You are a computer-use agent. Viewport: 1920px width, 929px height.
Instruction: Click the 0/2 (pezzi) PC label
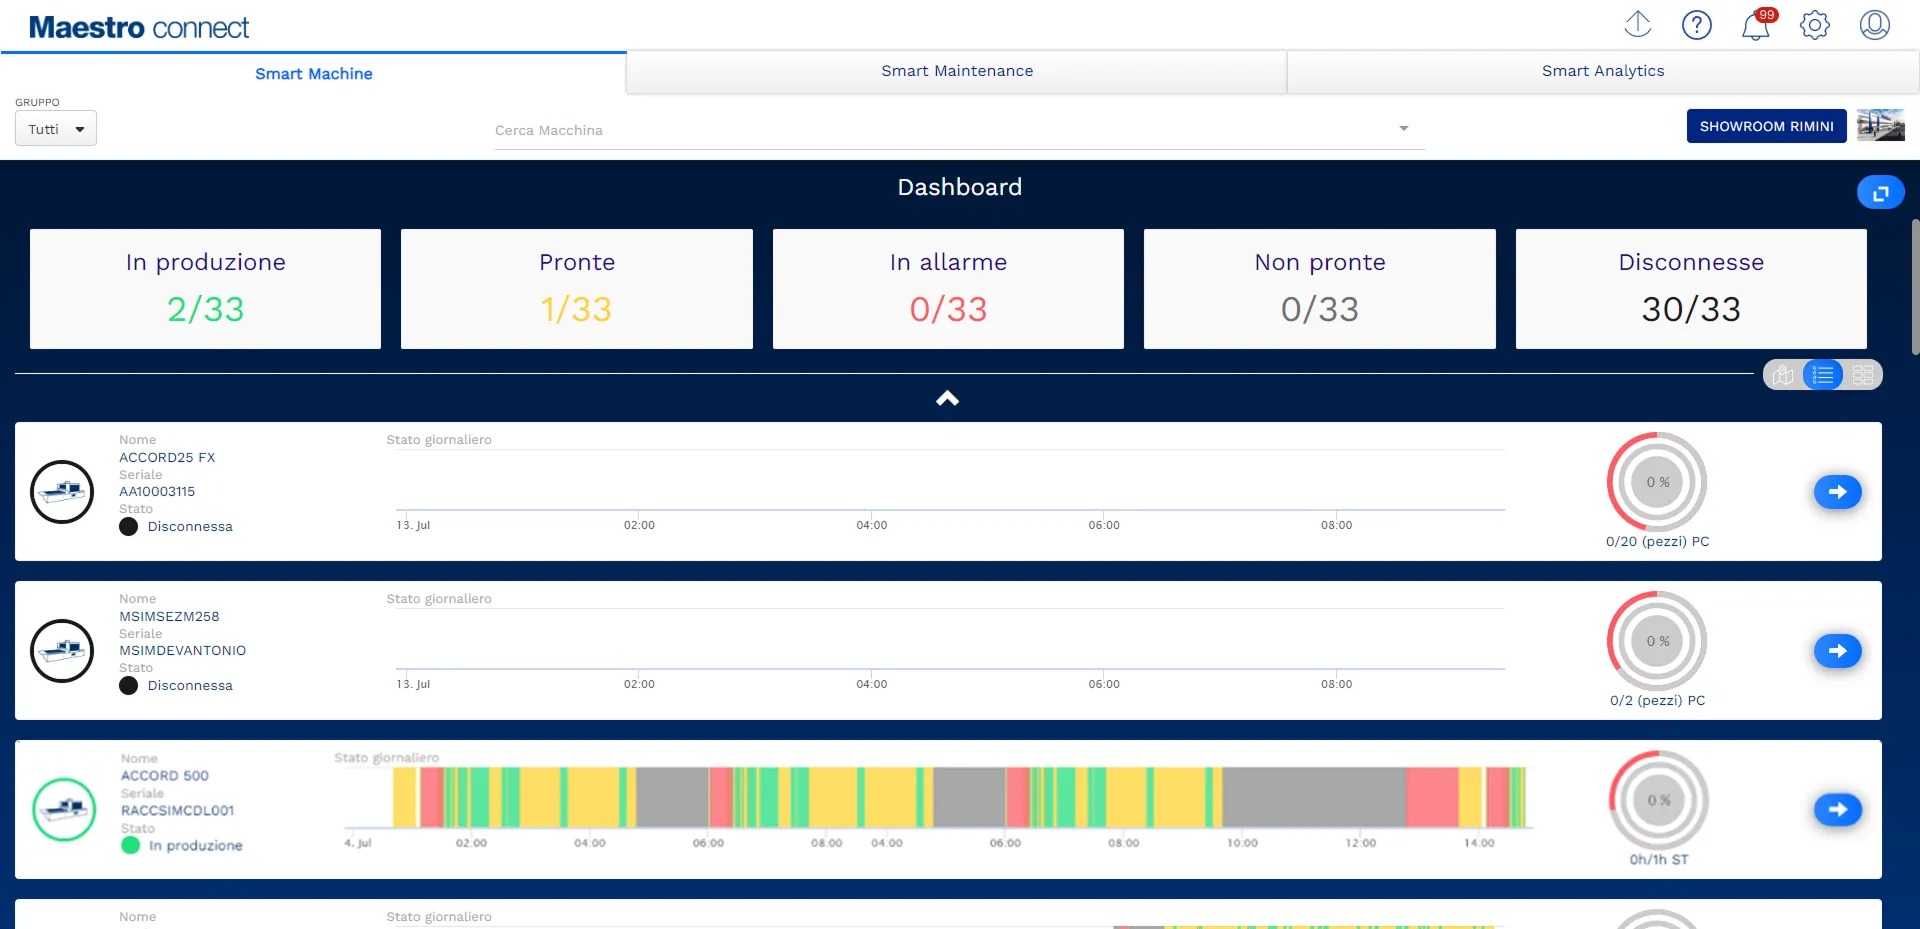click(x=1658, y=701)
